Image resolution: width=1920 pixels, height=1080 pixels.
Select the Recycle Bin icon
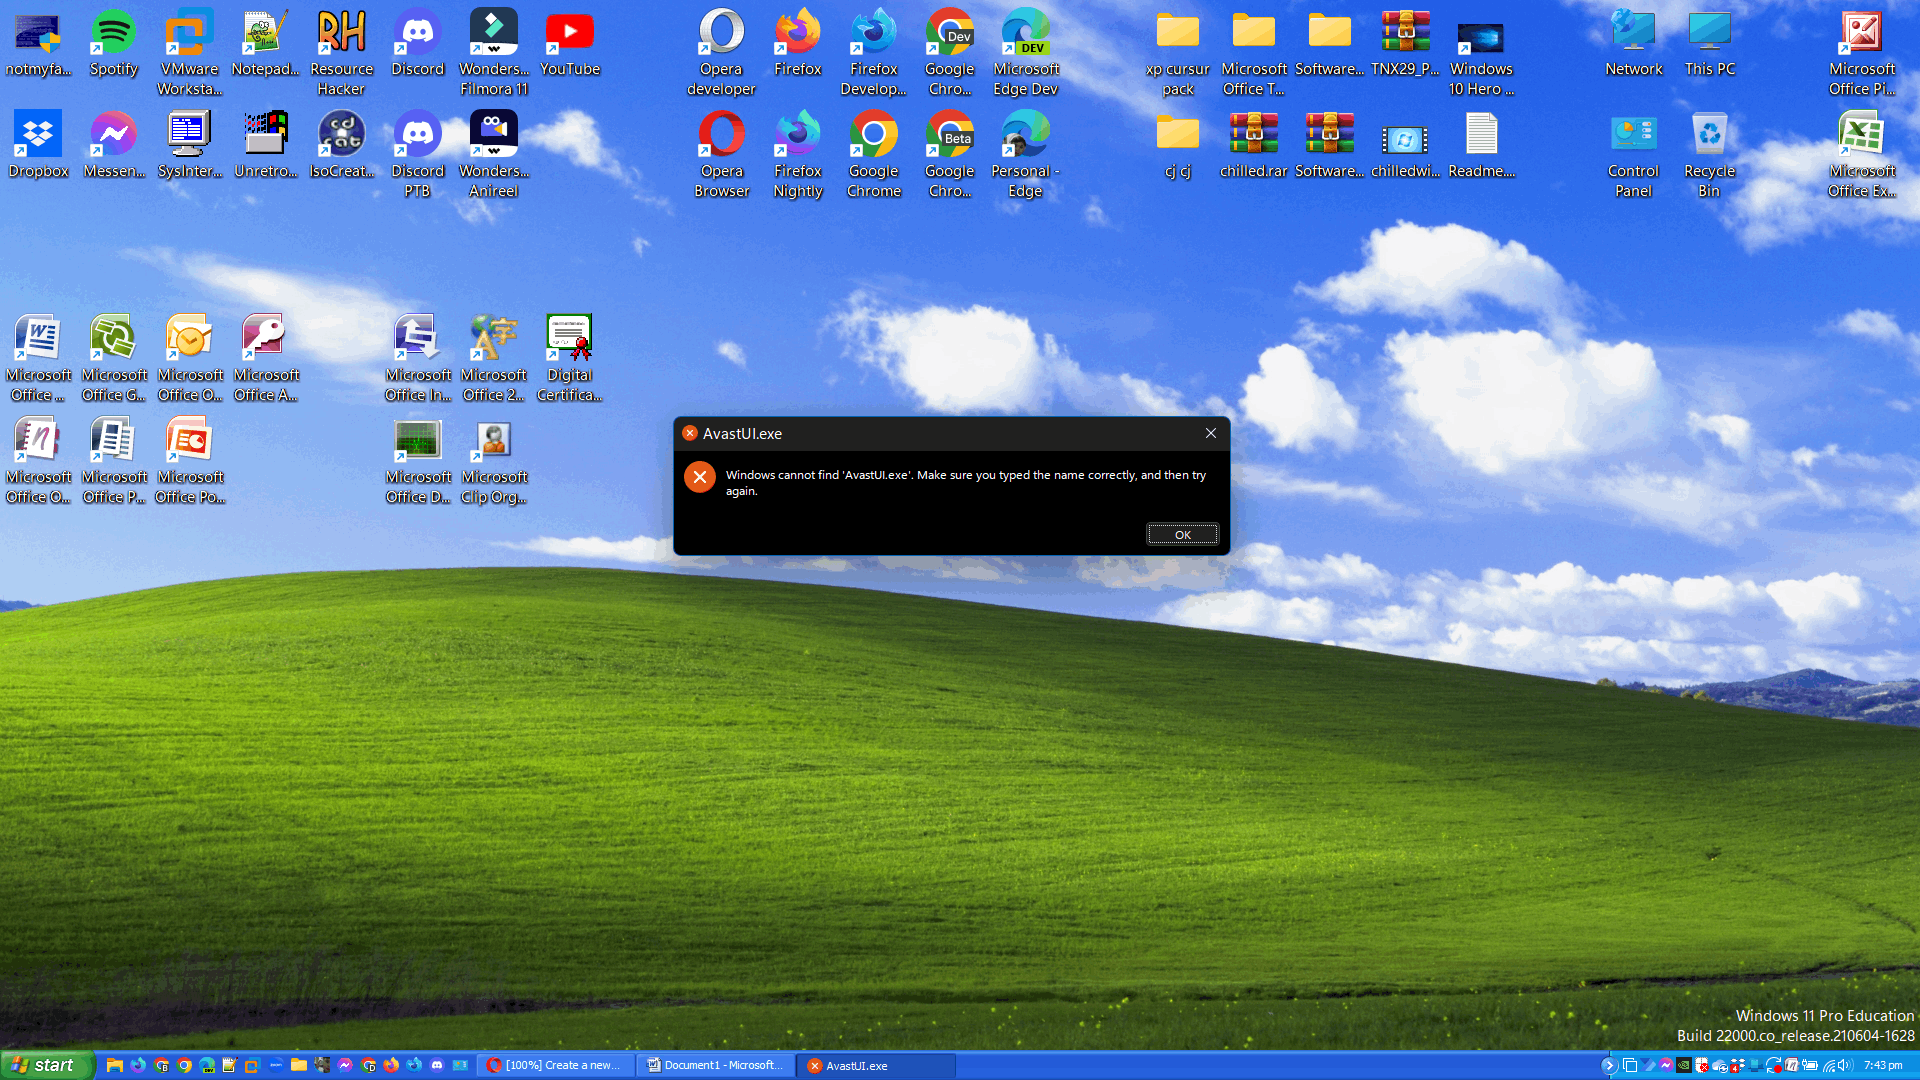tap(1710, 155)
